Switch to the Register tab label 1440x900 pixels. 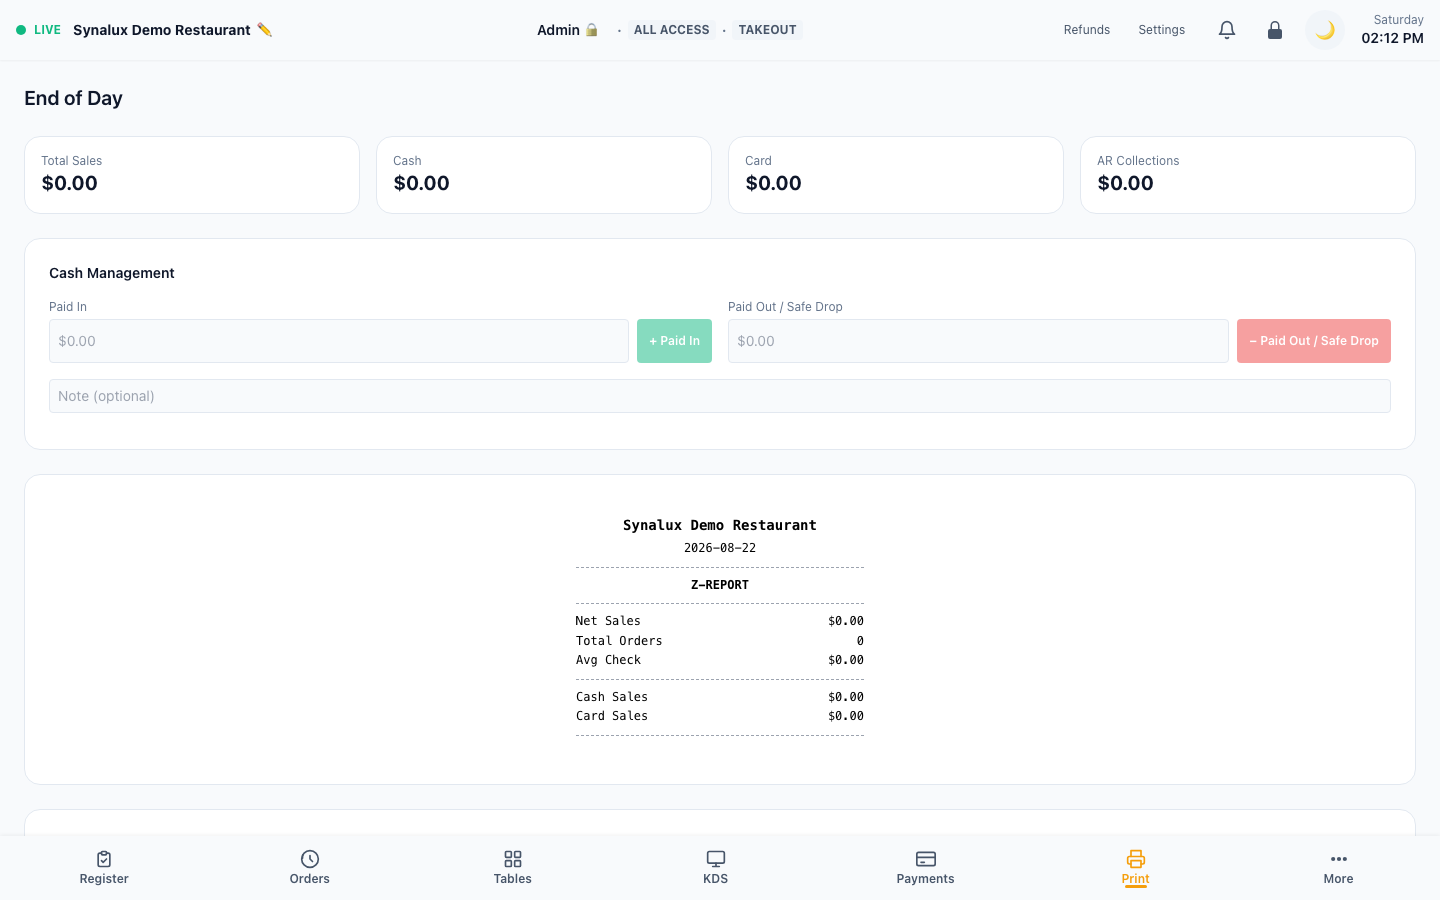pos(104,879)
